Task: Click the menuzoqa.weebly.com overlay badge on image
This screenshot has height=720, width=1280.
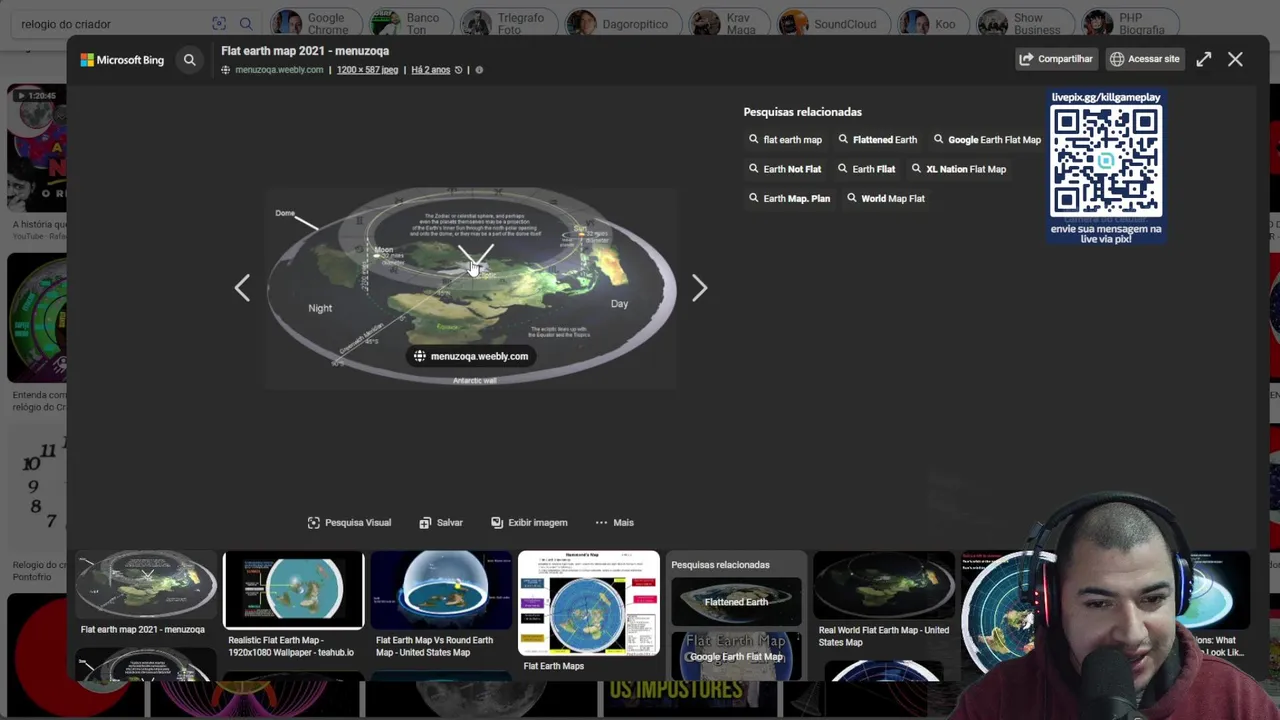Action: (471, 356)
